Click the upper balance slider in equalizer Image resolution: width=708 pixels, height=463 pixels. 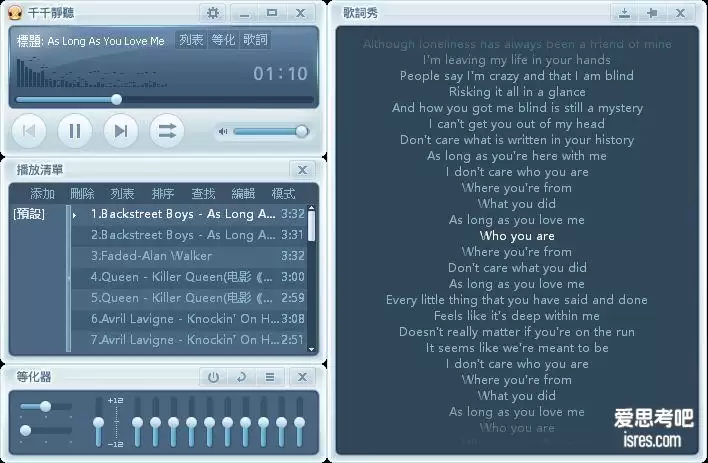[46, 406]
